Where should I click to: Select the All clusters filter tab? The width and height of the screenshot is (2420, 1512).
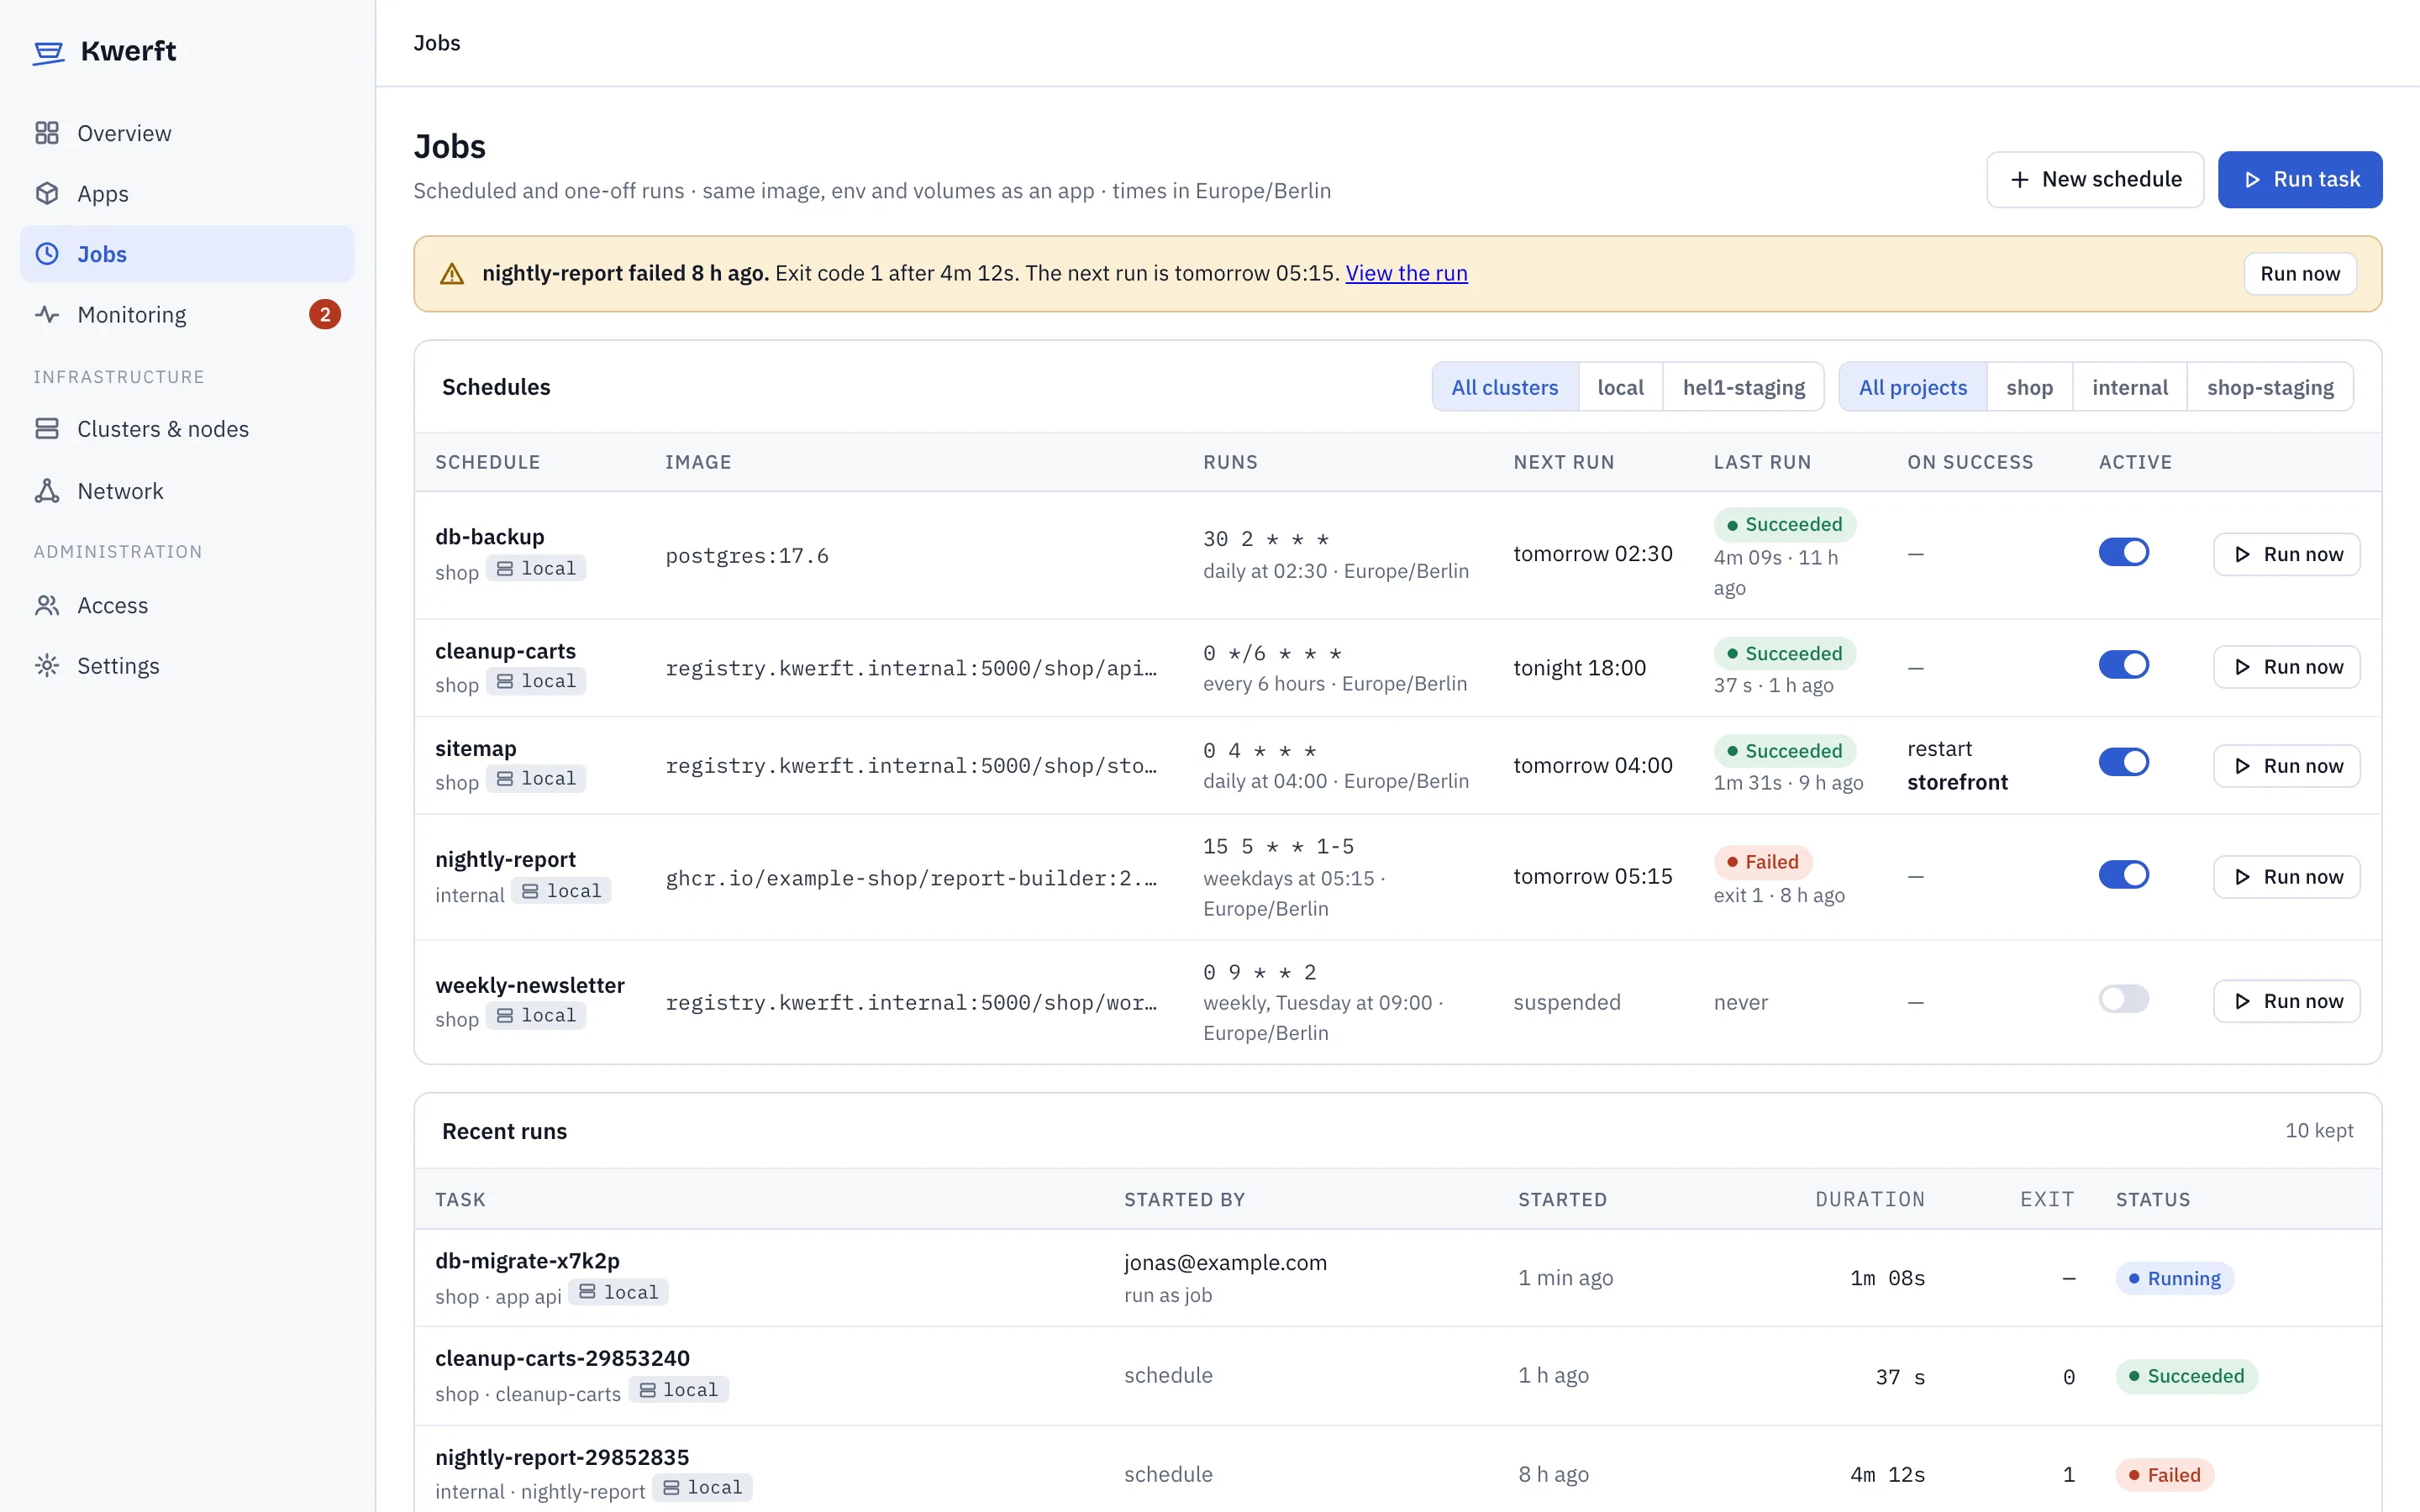click(x=1505, y=387)
